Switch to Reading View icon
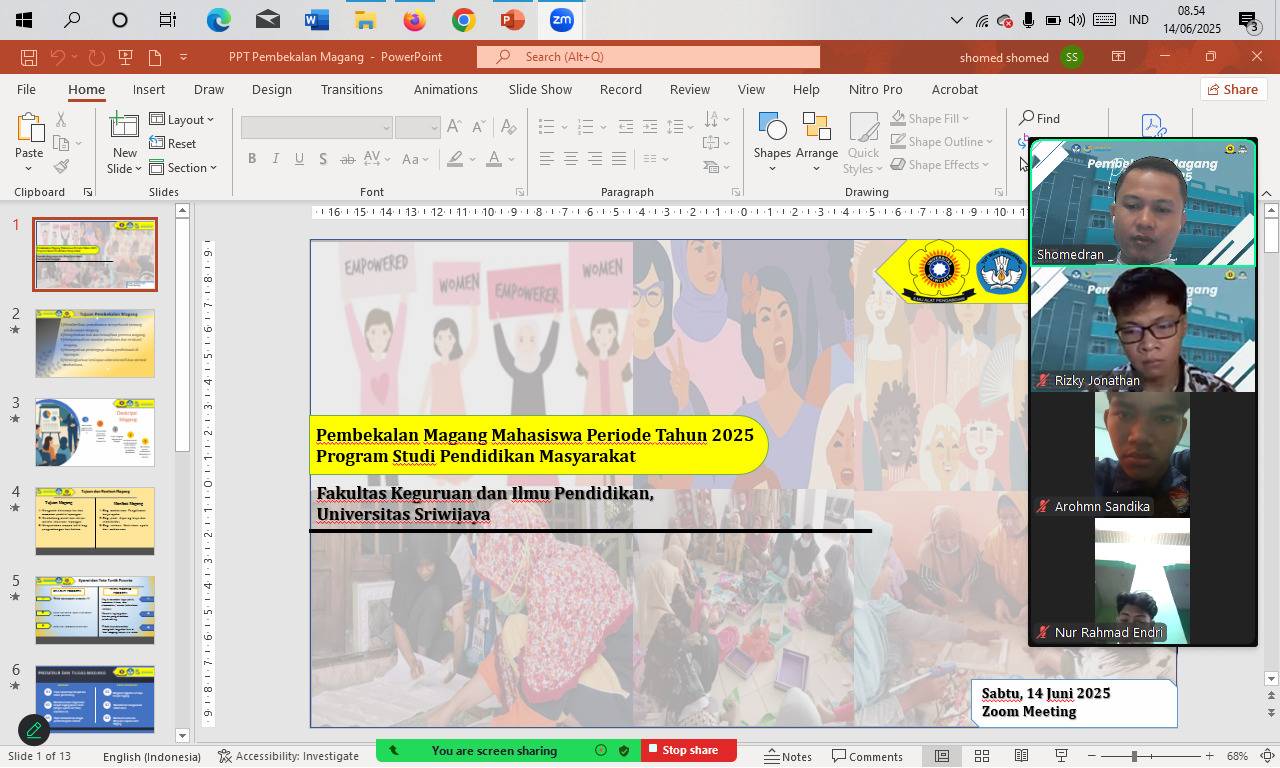The height and width of the screenshot is (768, 1280). (1022, 756)
